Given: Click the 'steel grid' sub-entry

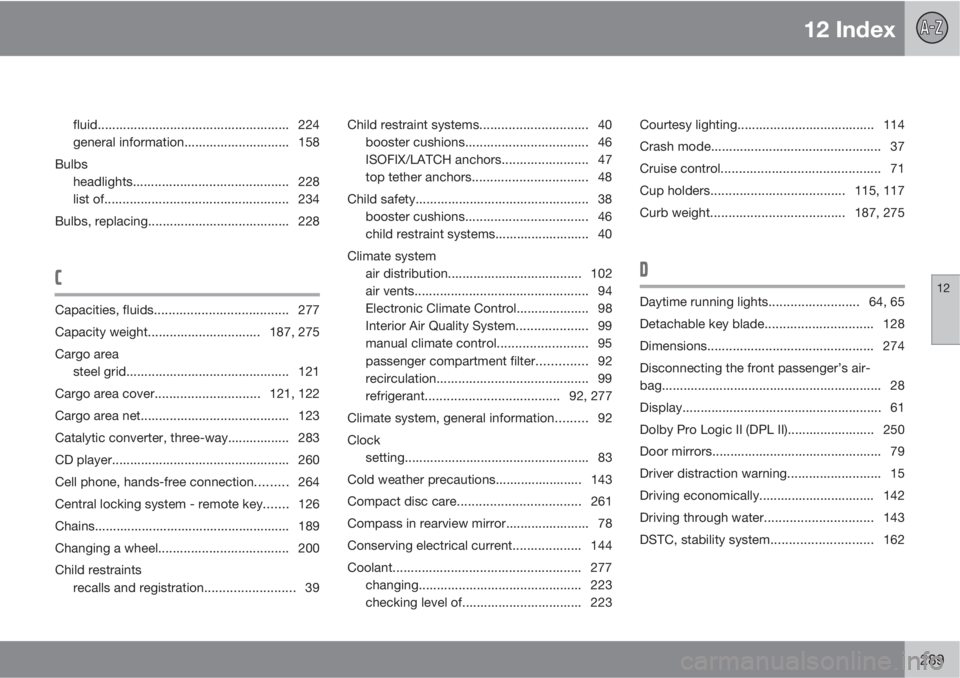Looking at the screenshot, I should pos(196,372).
